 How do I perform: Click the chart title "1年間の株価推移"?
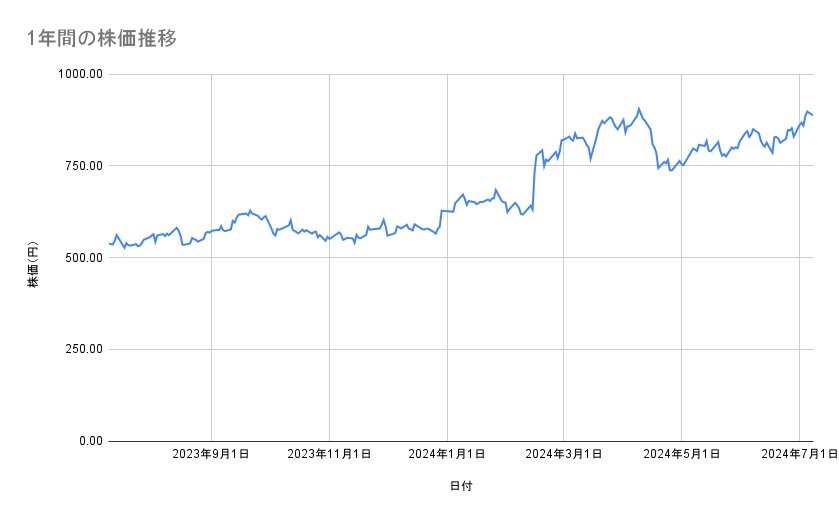[104, 39]
